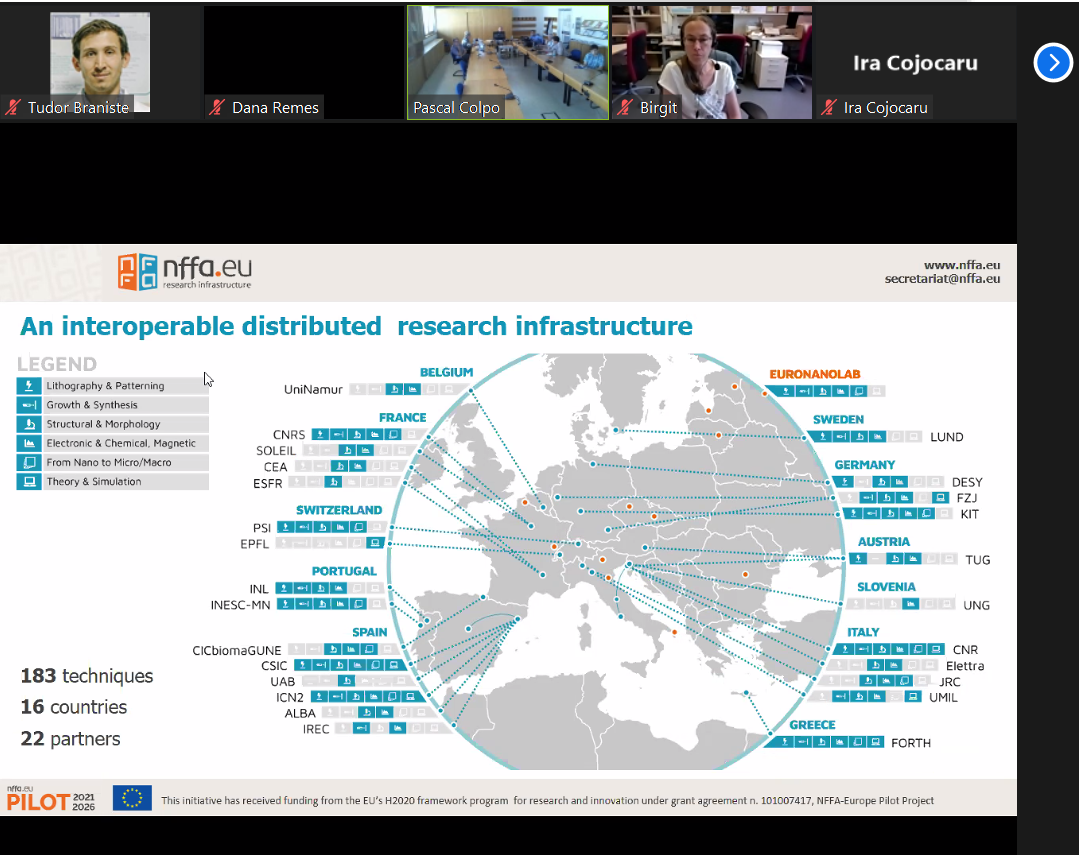
Task: Click the LUND partner label
Action: [x=947, y=437]
